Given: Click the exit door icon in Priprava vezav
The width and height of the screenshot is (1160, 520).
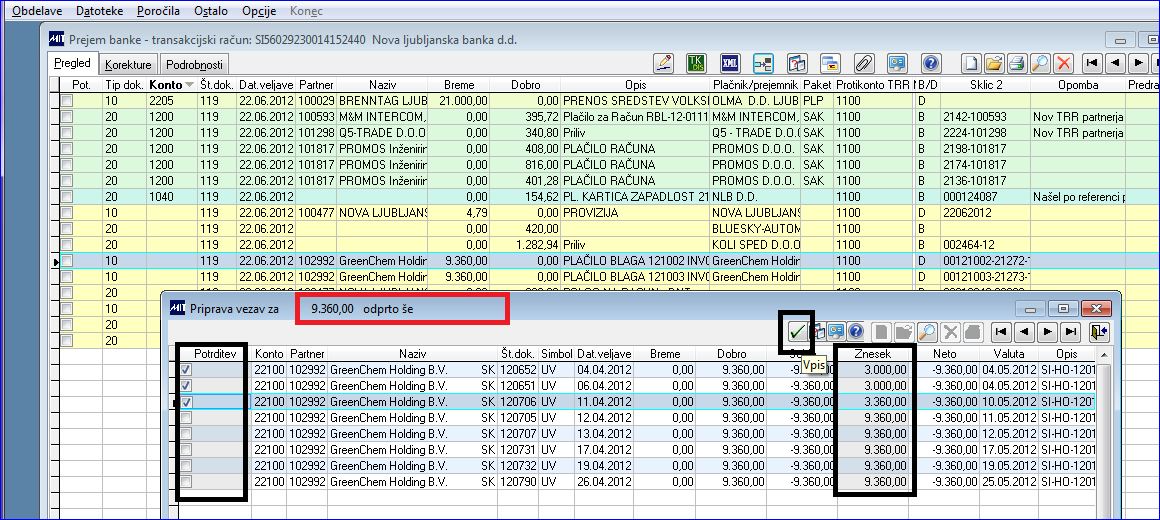Looking at the screenshot, I should coord(1100,331).
